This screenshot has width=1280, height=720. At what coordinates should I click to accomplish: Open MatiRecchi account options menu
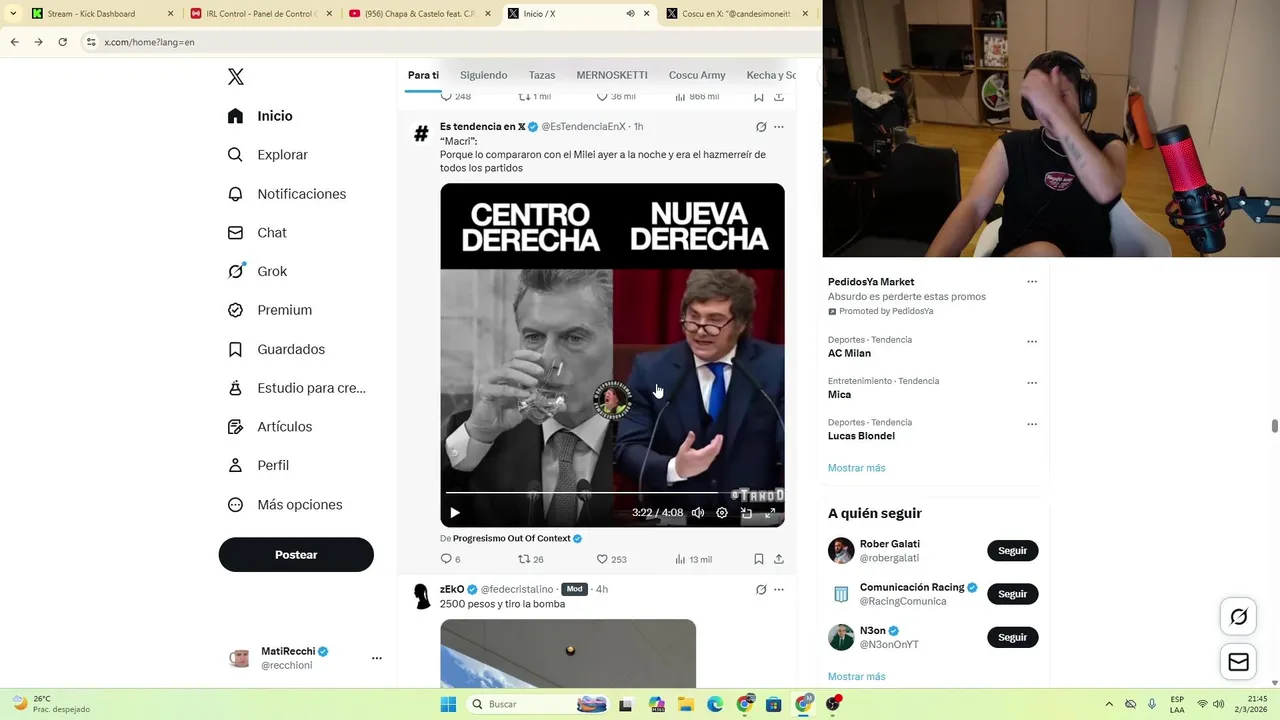[x=377, y=658]
